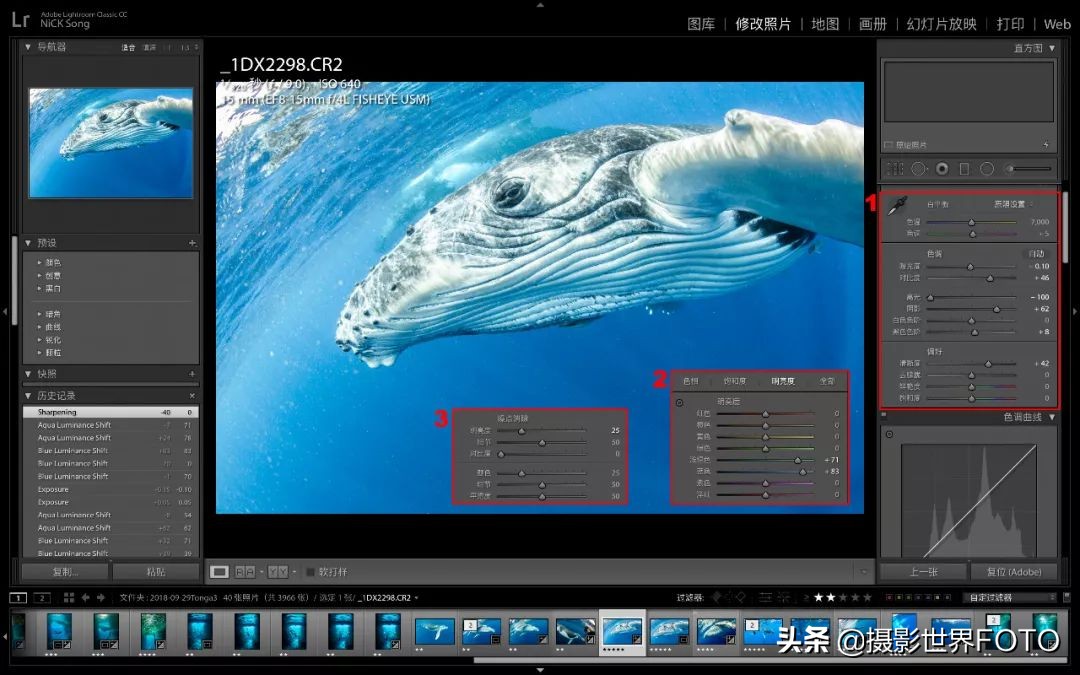
Task: Switch to loupe view in toolbar
Action: click(220, 572)
